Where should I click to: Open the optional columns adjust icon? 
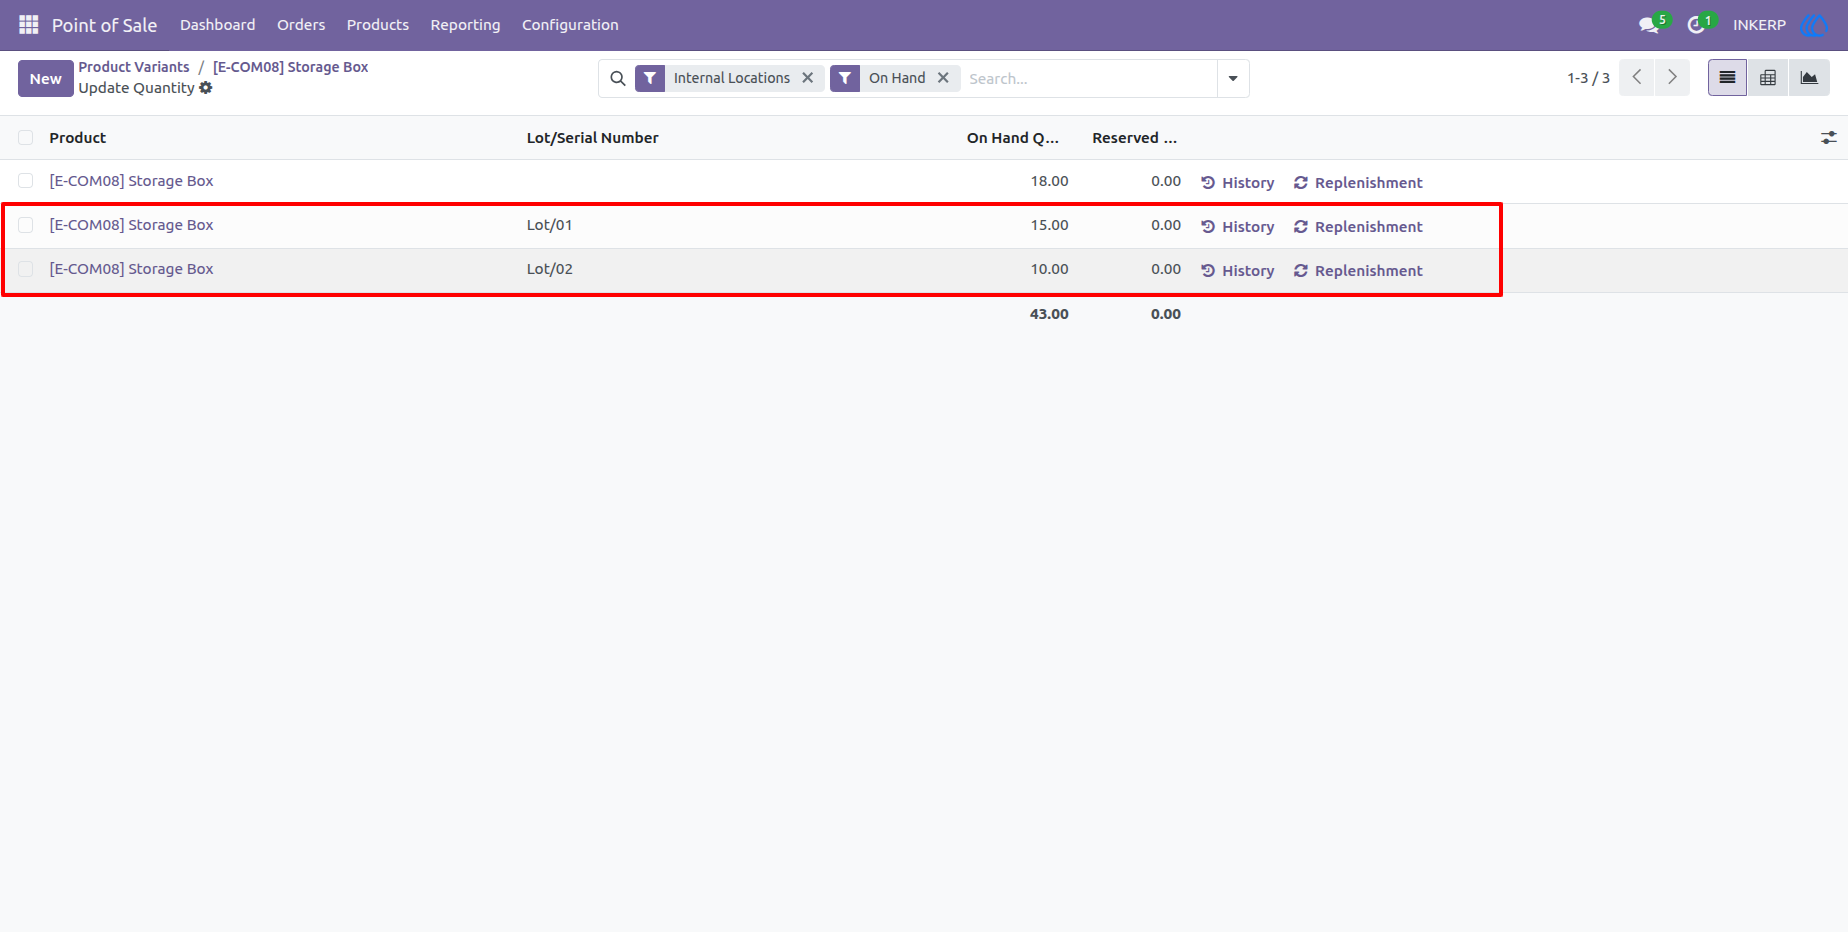[1828, 138]
